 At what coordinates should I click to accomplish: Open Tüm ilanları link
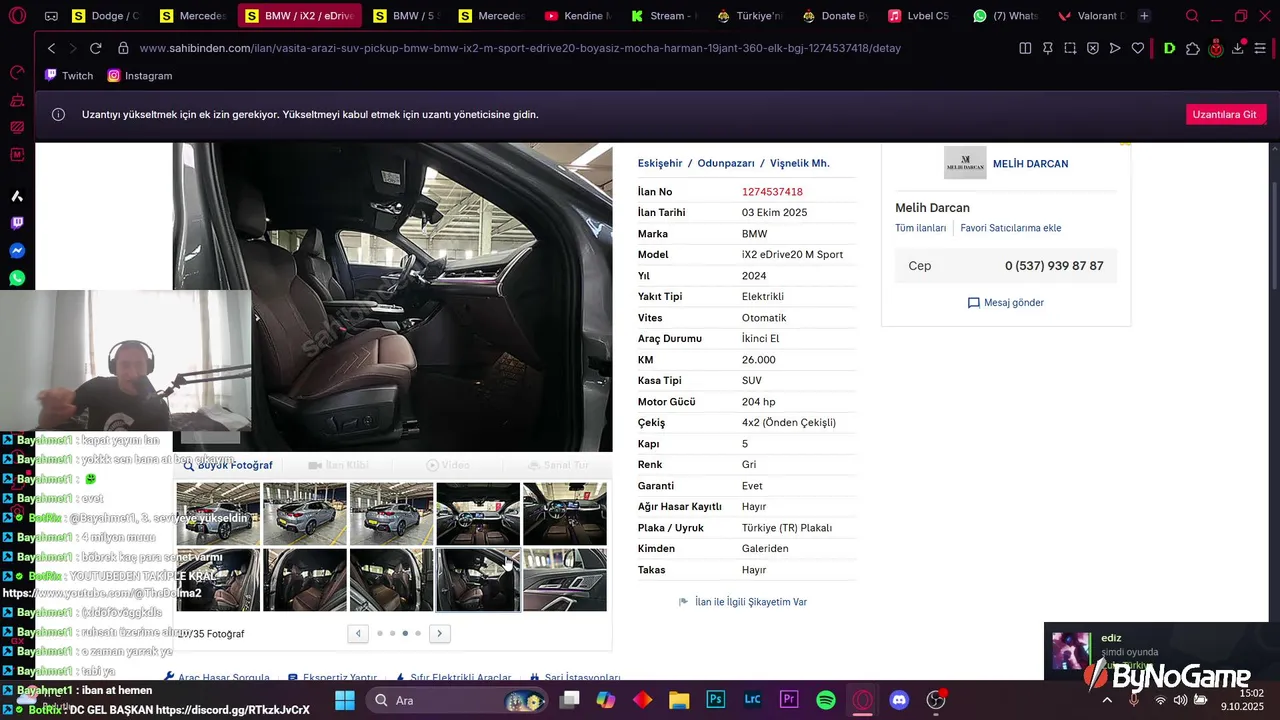coord(920,228)
